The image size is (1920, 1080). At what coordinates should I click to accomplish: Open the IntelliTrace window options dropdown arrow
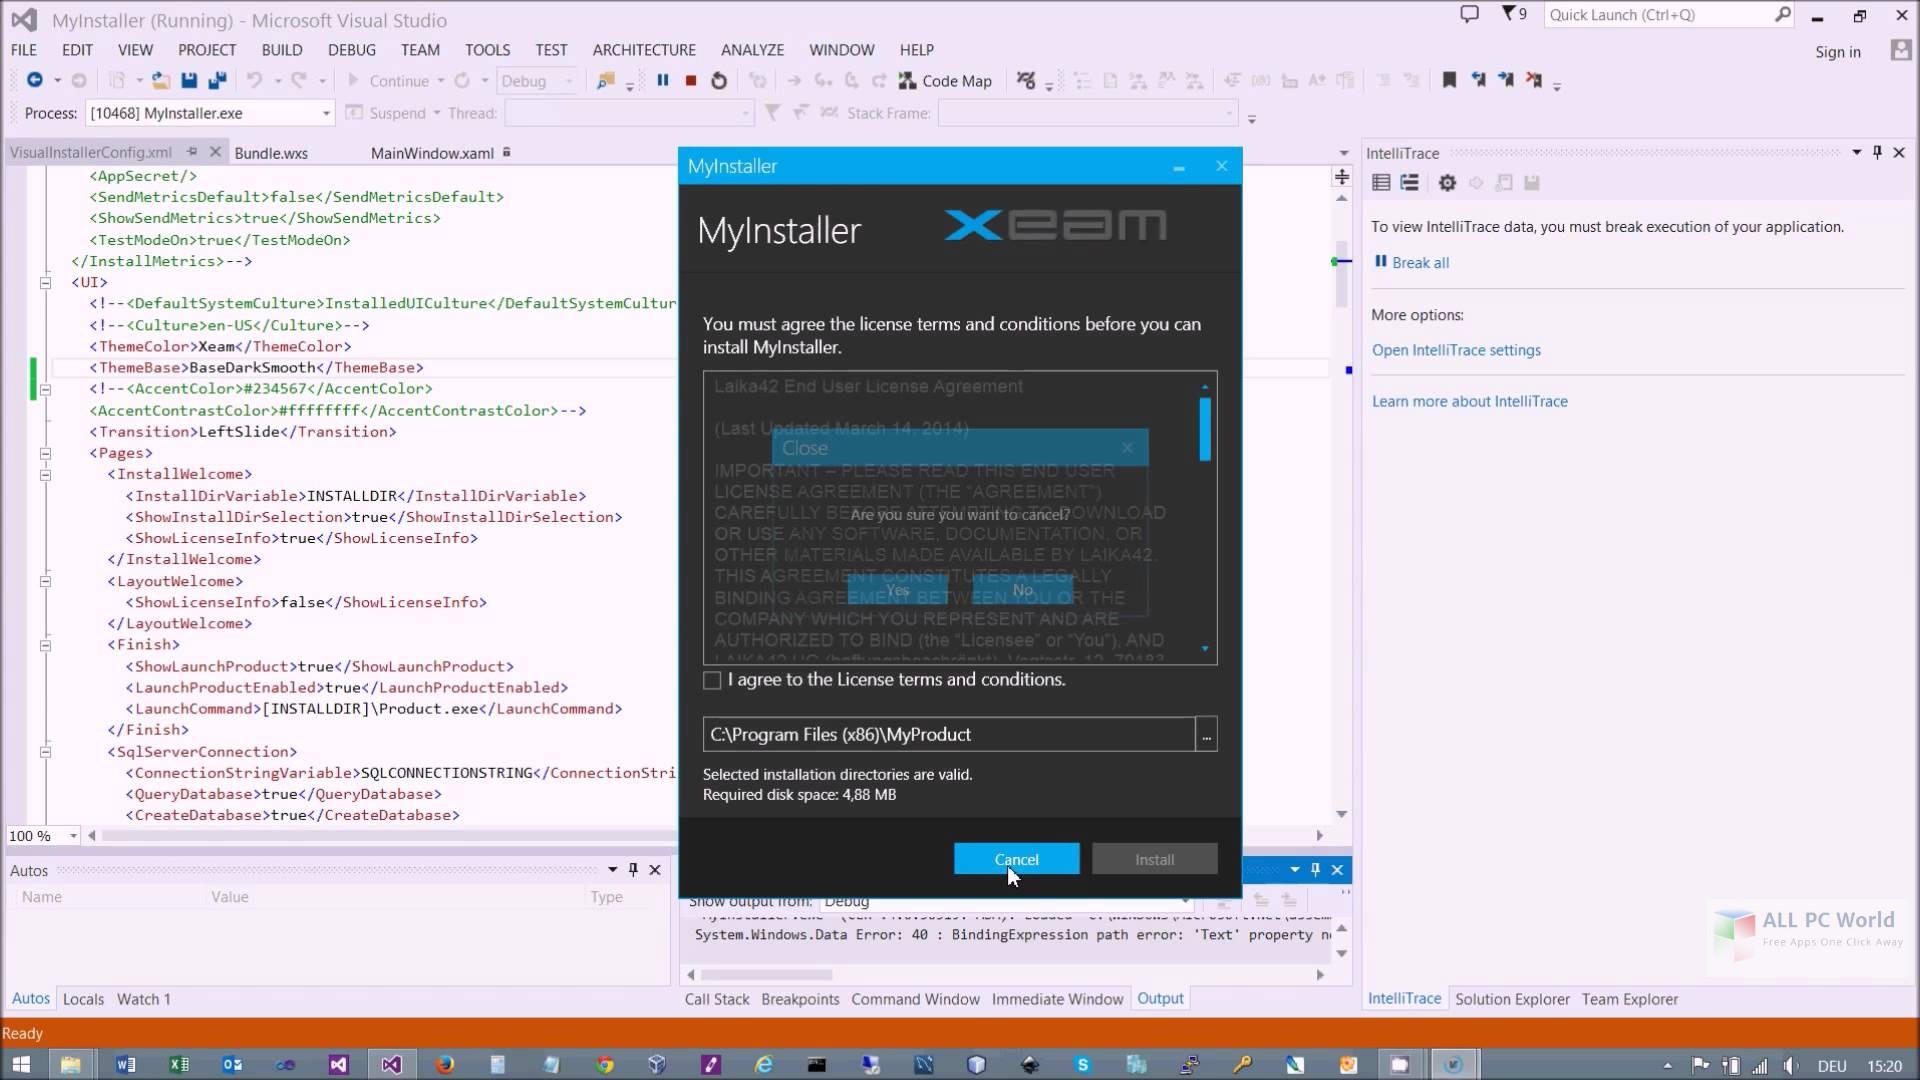click(1856, 152)
